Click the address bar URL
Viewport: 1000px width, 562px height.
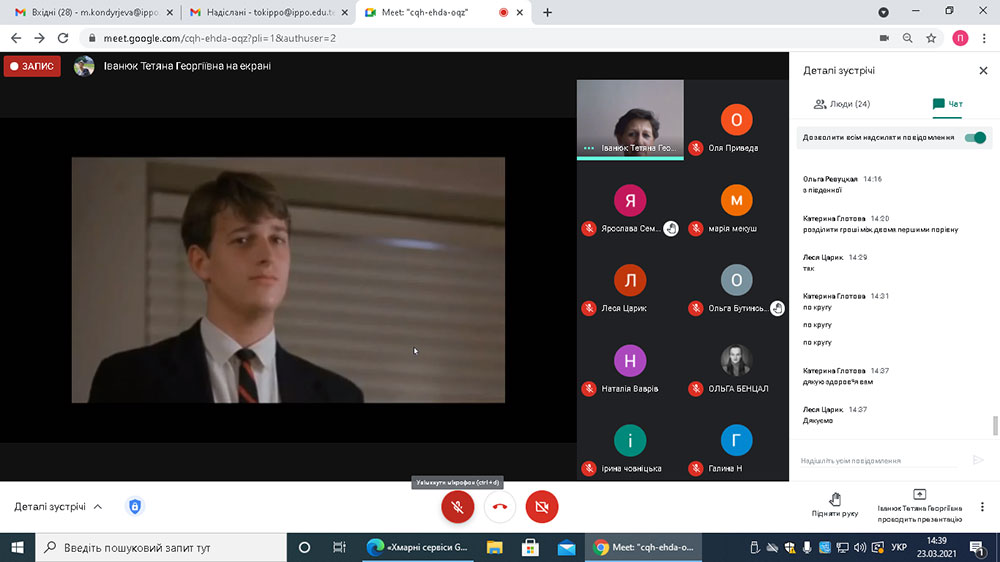tap(219, 38)
